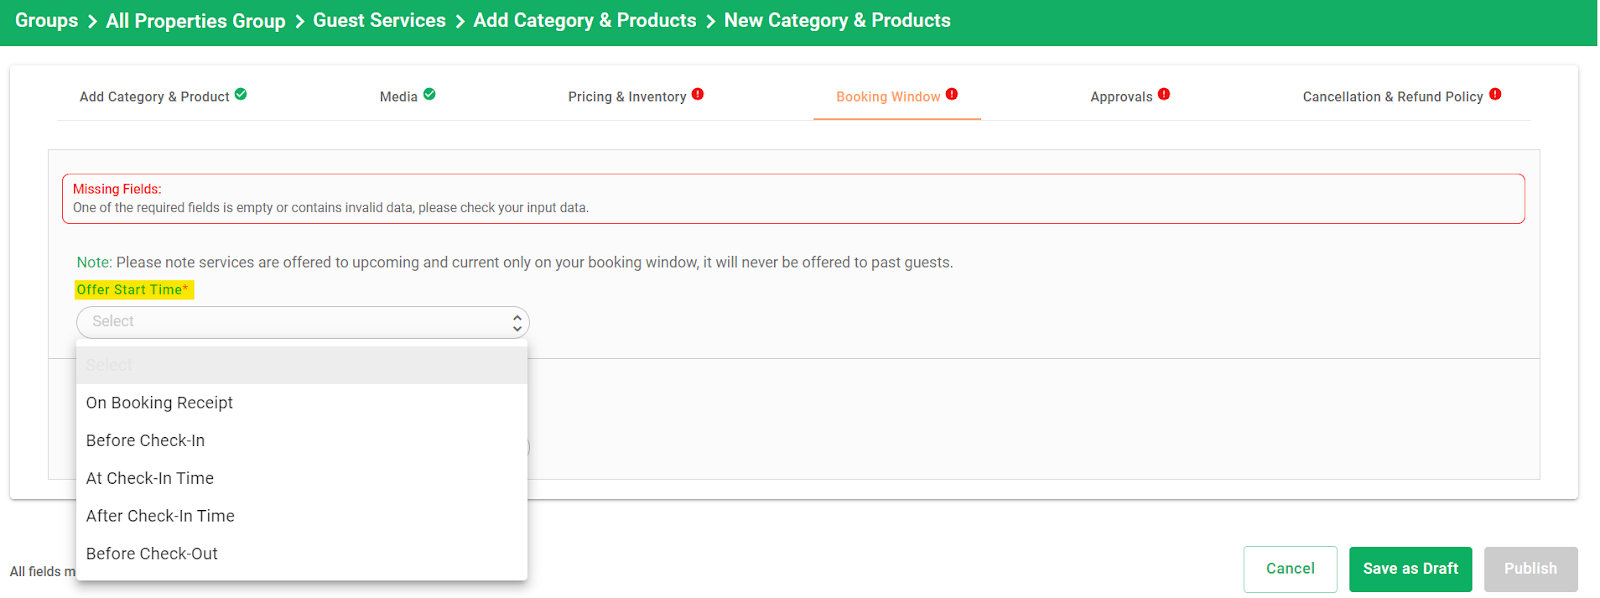Click red error icon beside Cancellation & Refund Policy
Screen dimensions: 1600x598
(x=1495, y=94)
